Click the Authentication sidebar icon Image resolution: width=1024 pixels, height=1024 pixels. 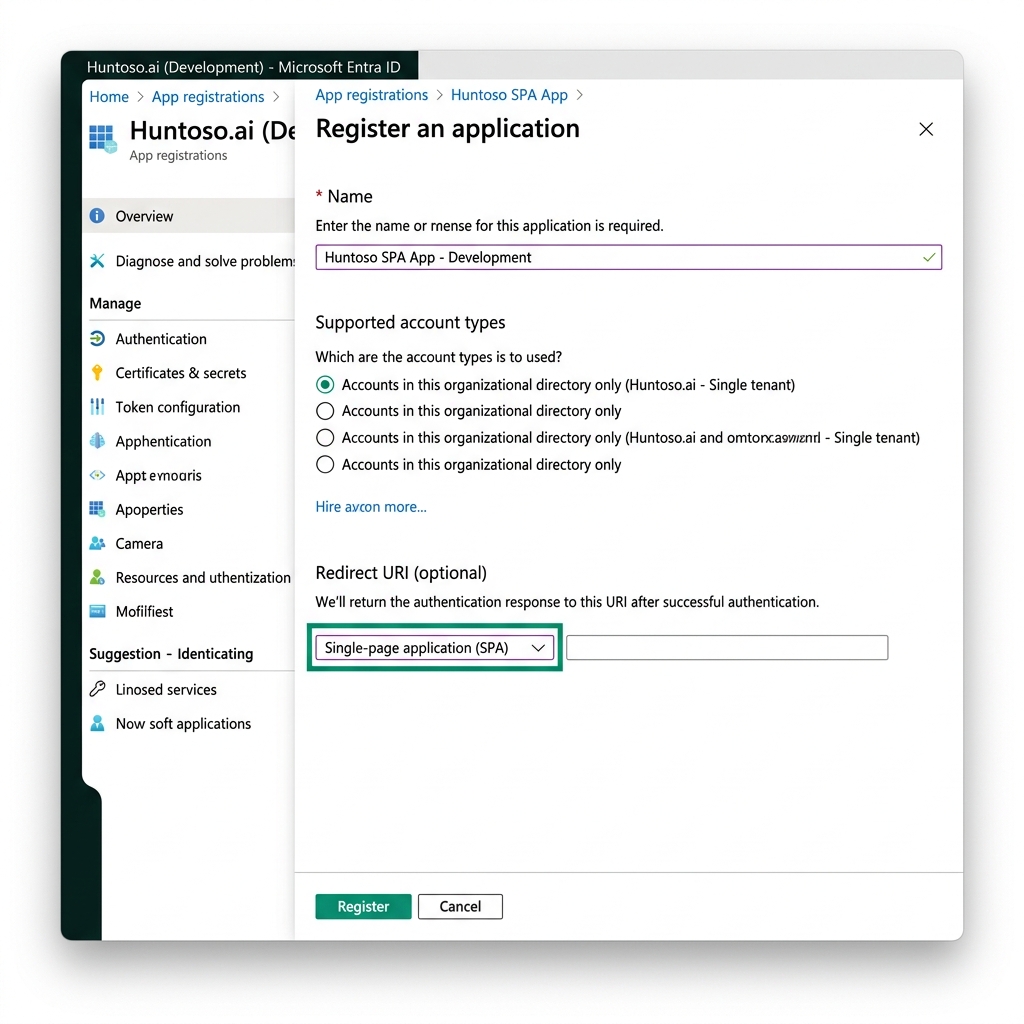97,338
